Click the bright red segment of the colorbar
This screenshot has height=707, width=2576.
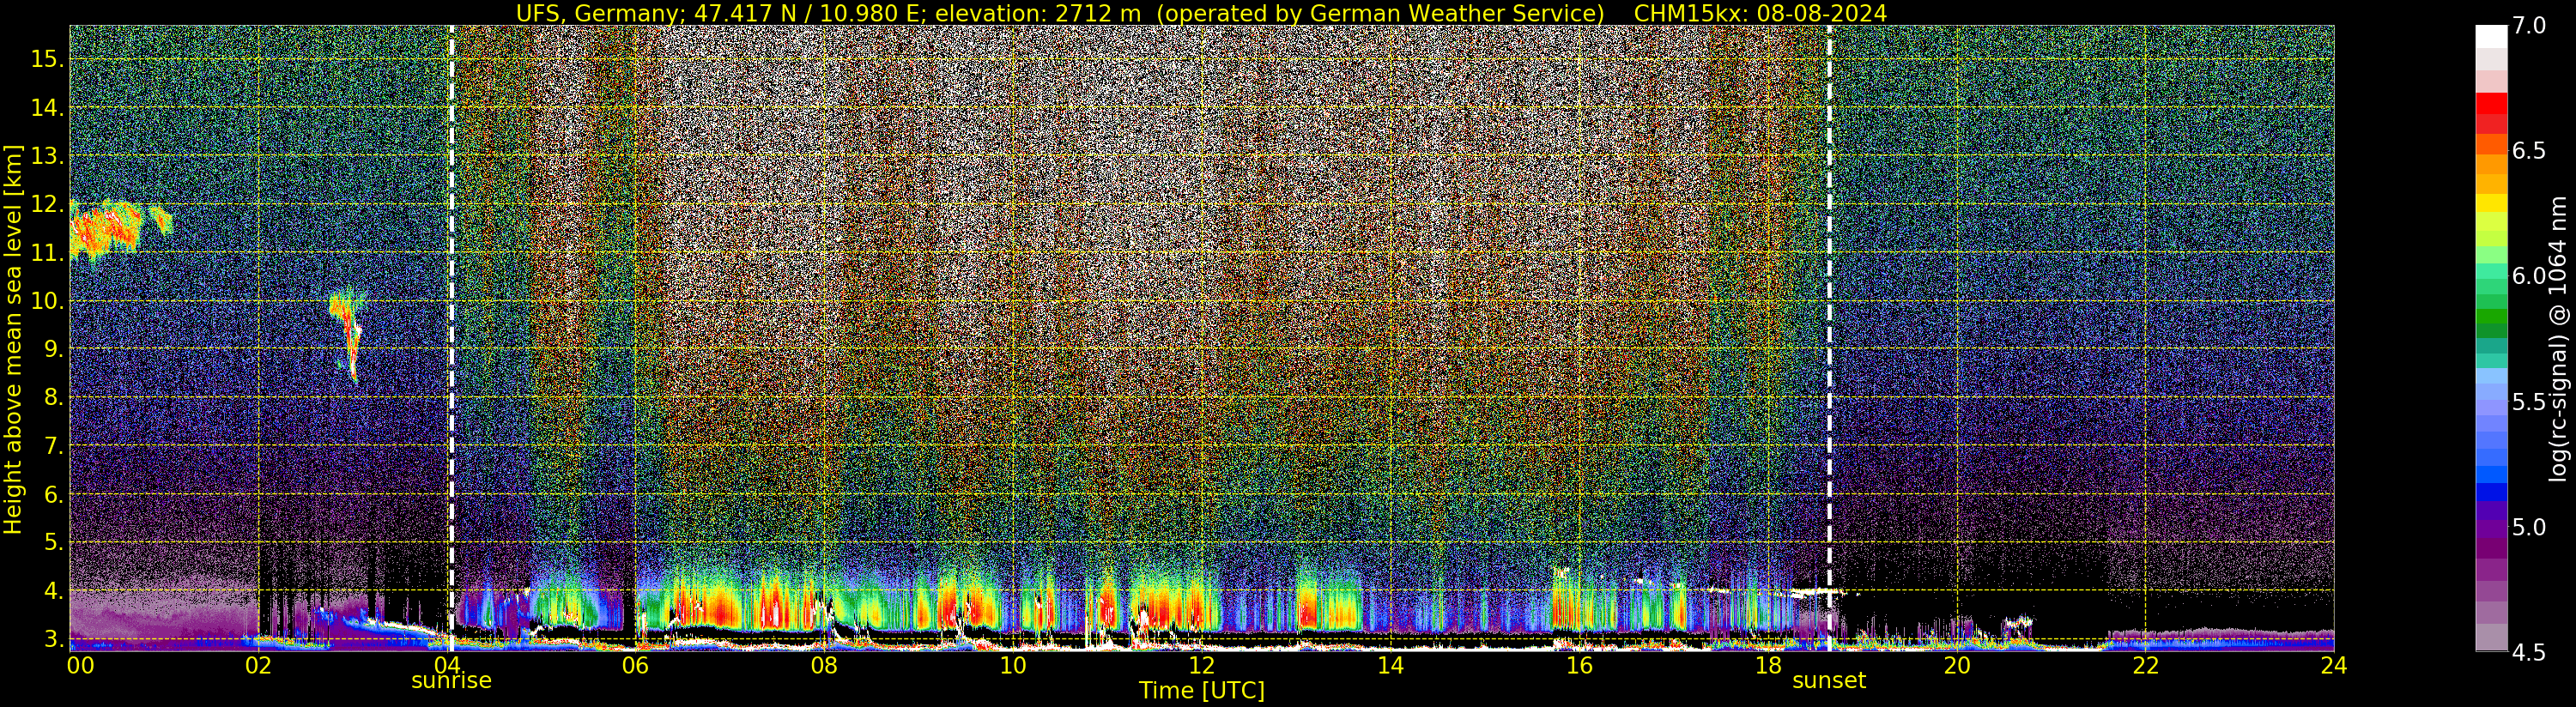(2491, 103)
